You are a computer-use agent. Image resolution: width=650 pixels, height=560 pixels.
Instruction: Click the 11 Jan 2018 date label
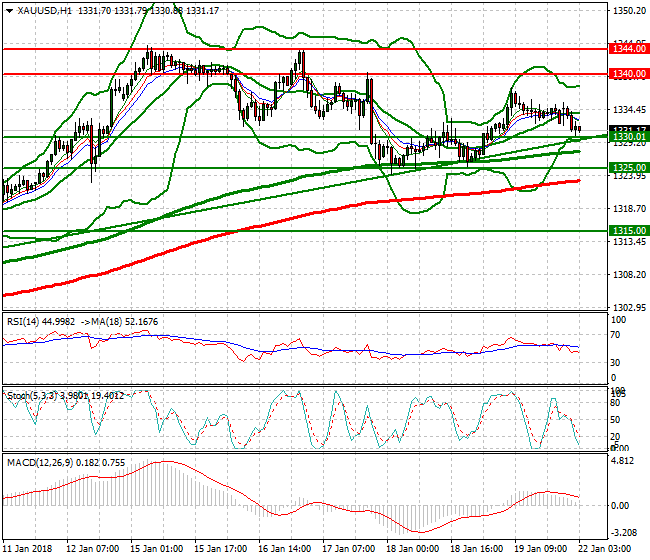(x=27, y=548)
